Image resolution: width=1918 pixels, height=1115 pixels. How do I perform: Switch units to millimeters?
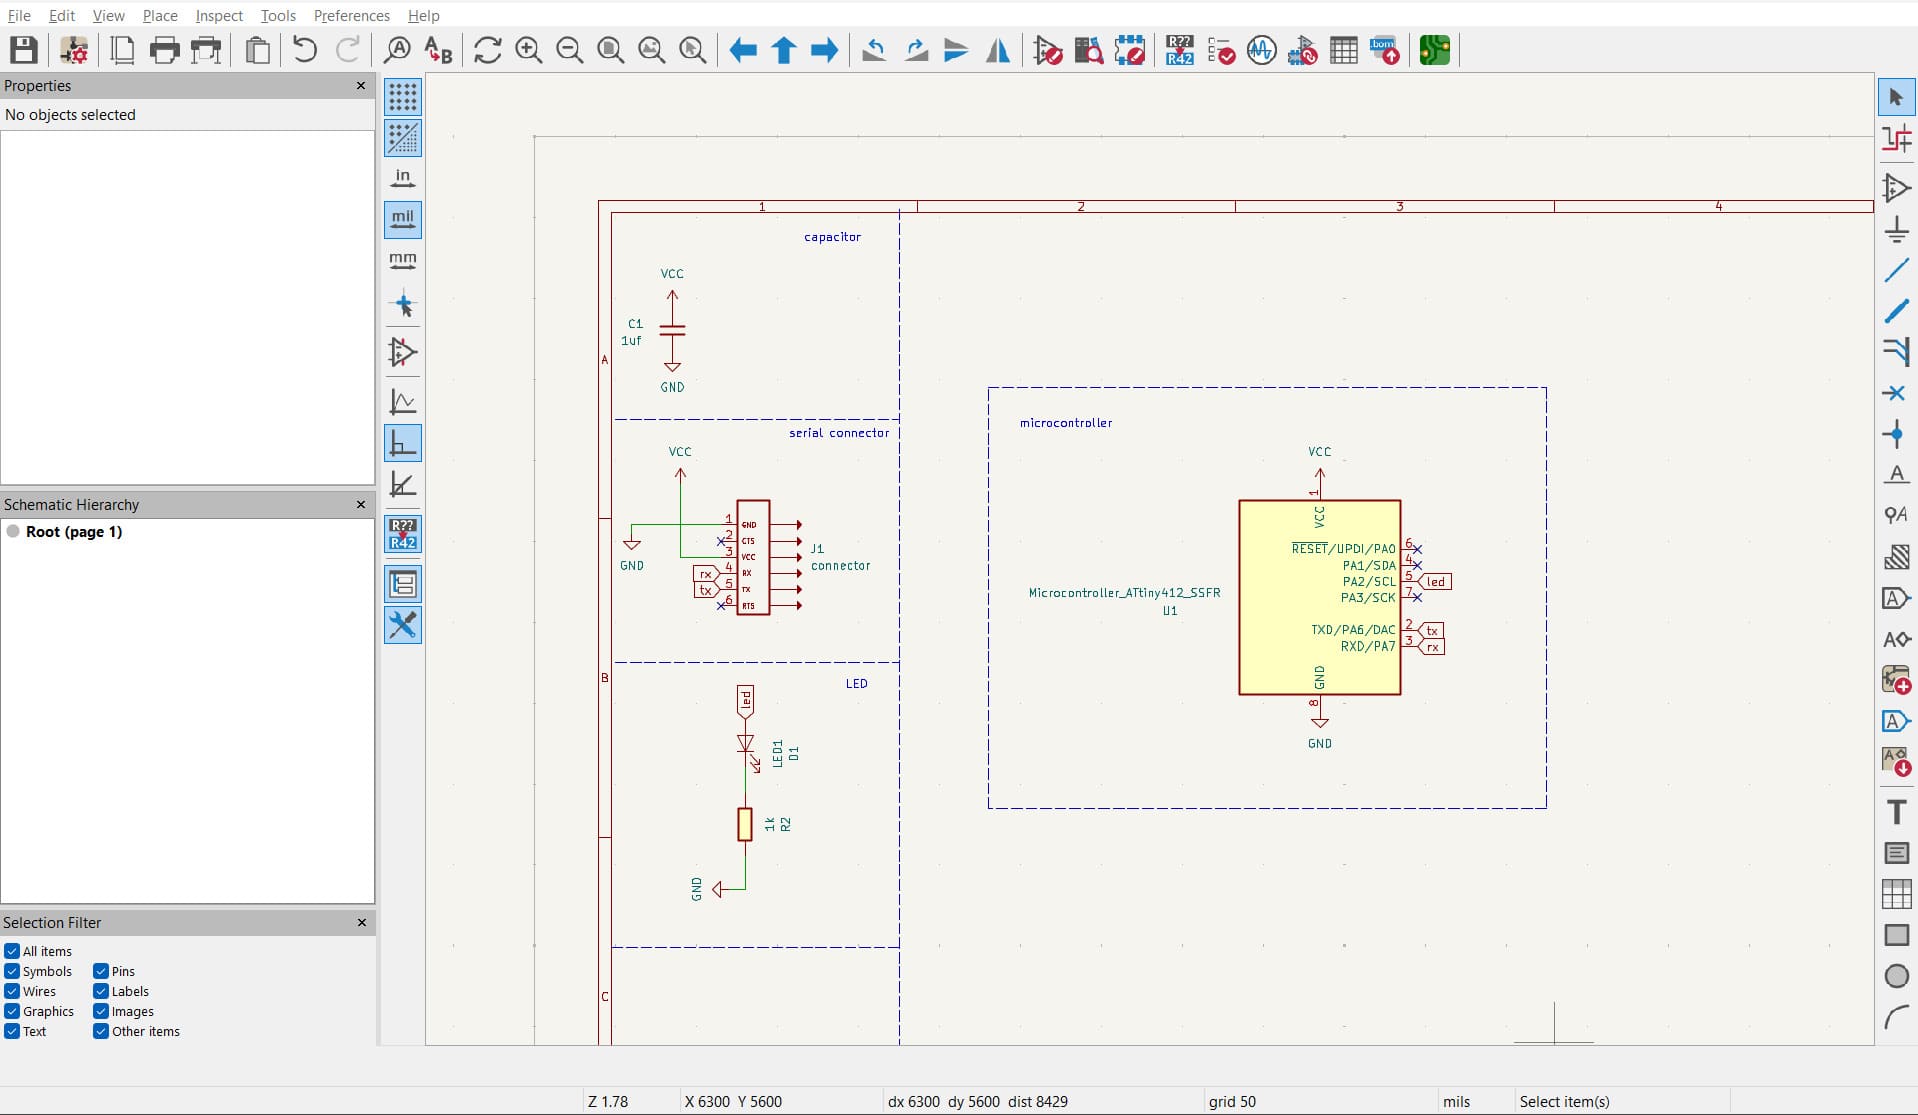(x=403, y=261)
